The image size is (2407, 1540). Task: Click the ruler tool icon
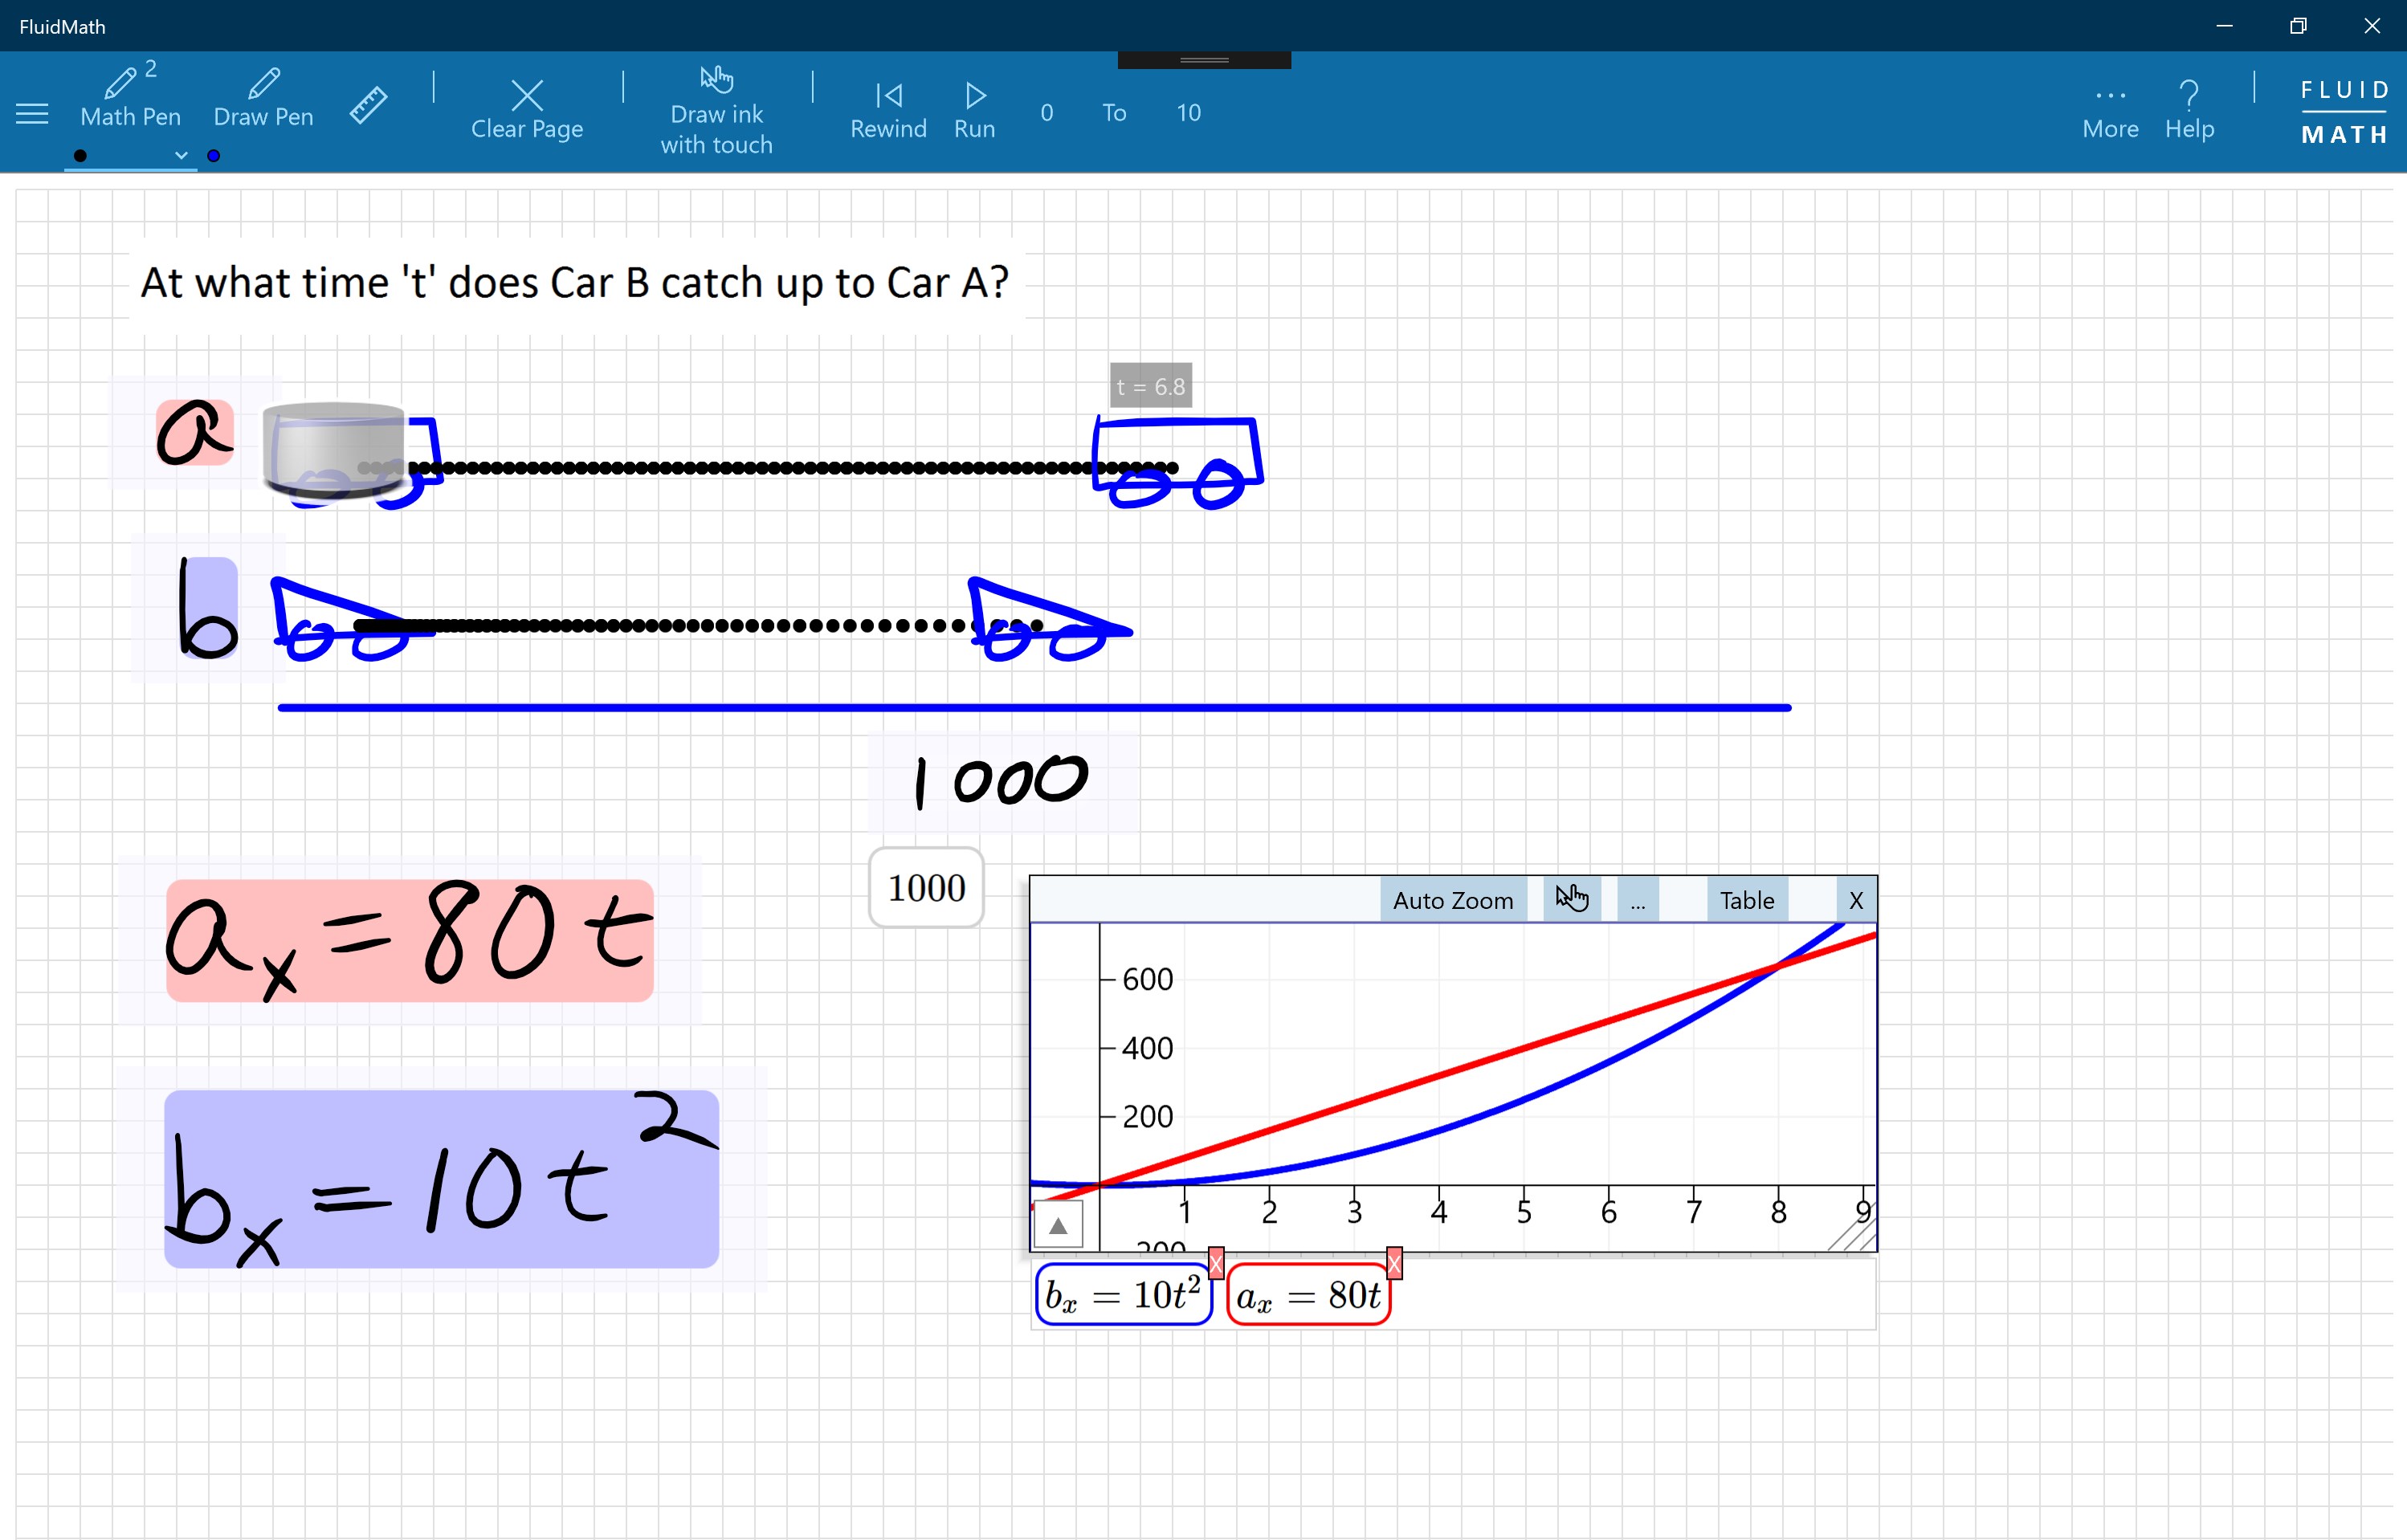click(368, 105)
